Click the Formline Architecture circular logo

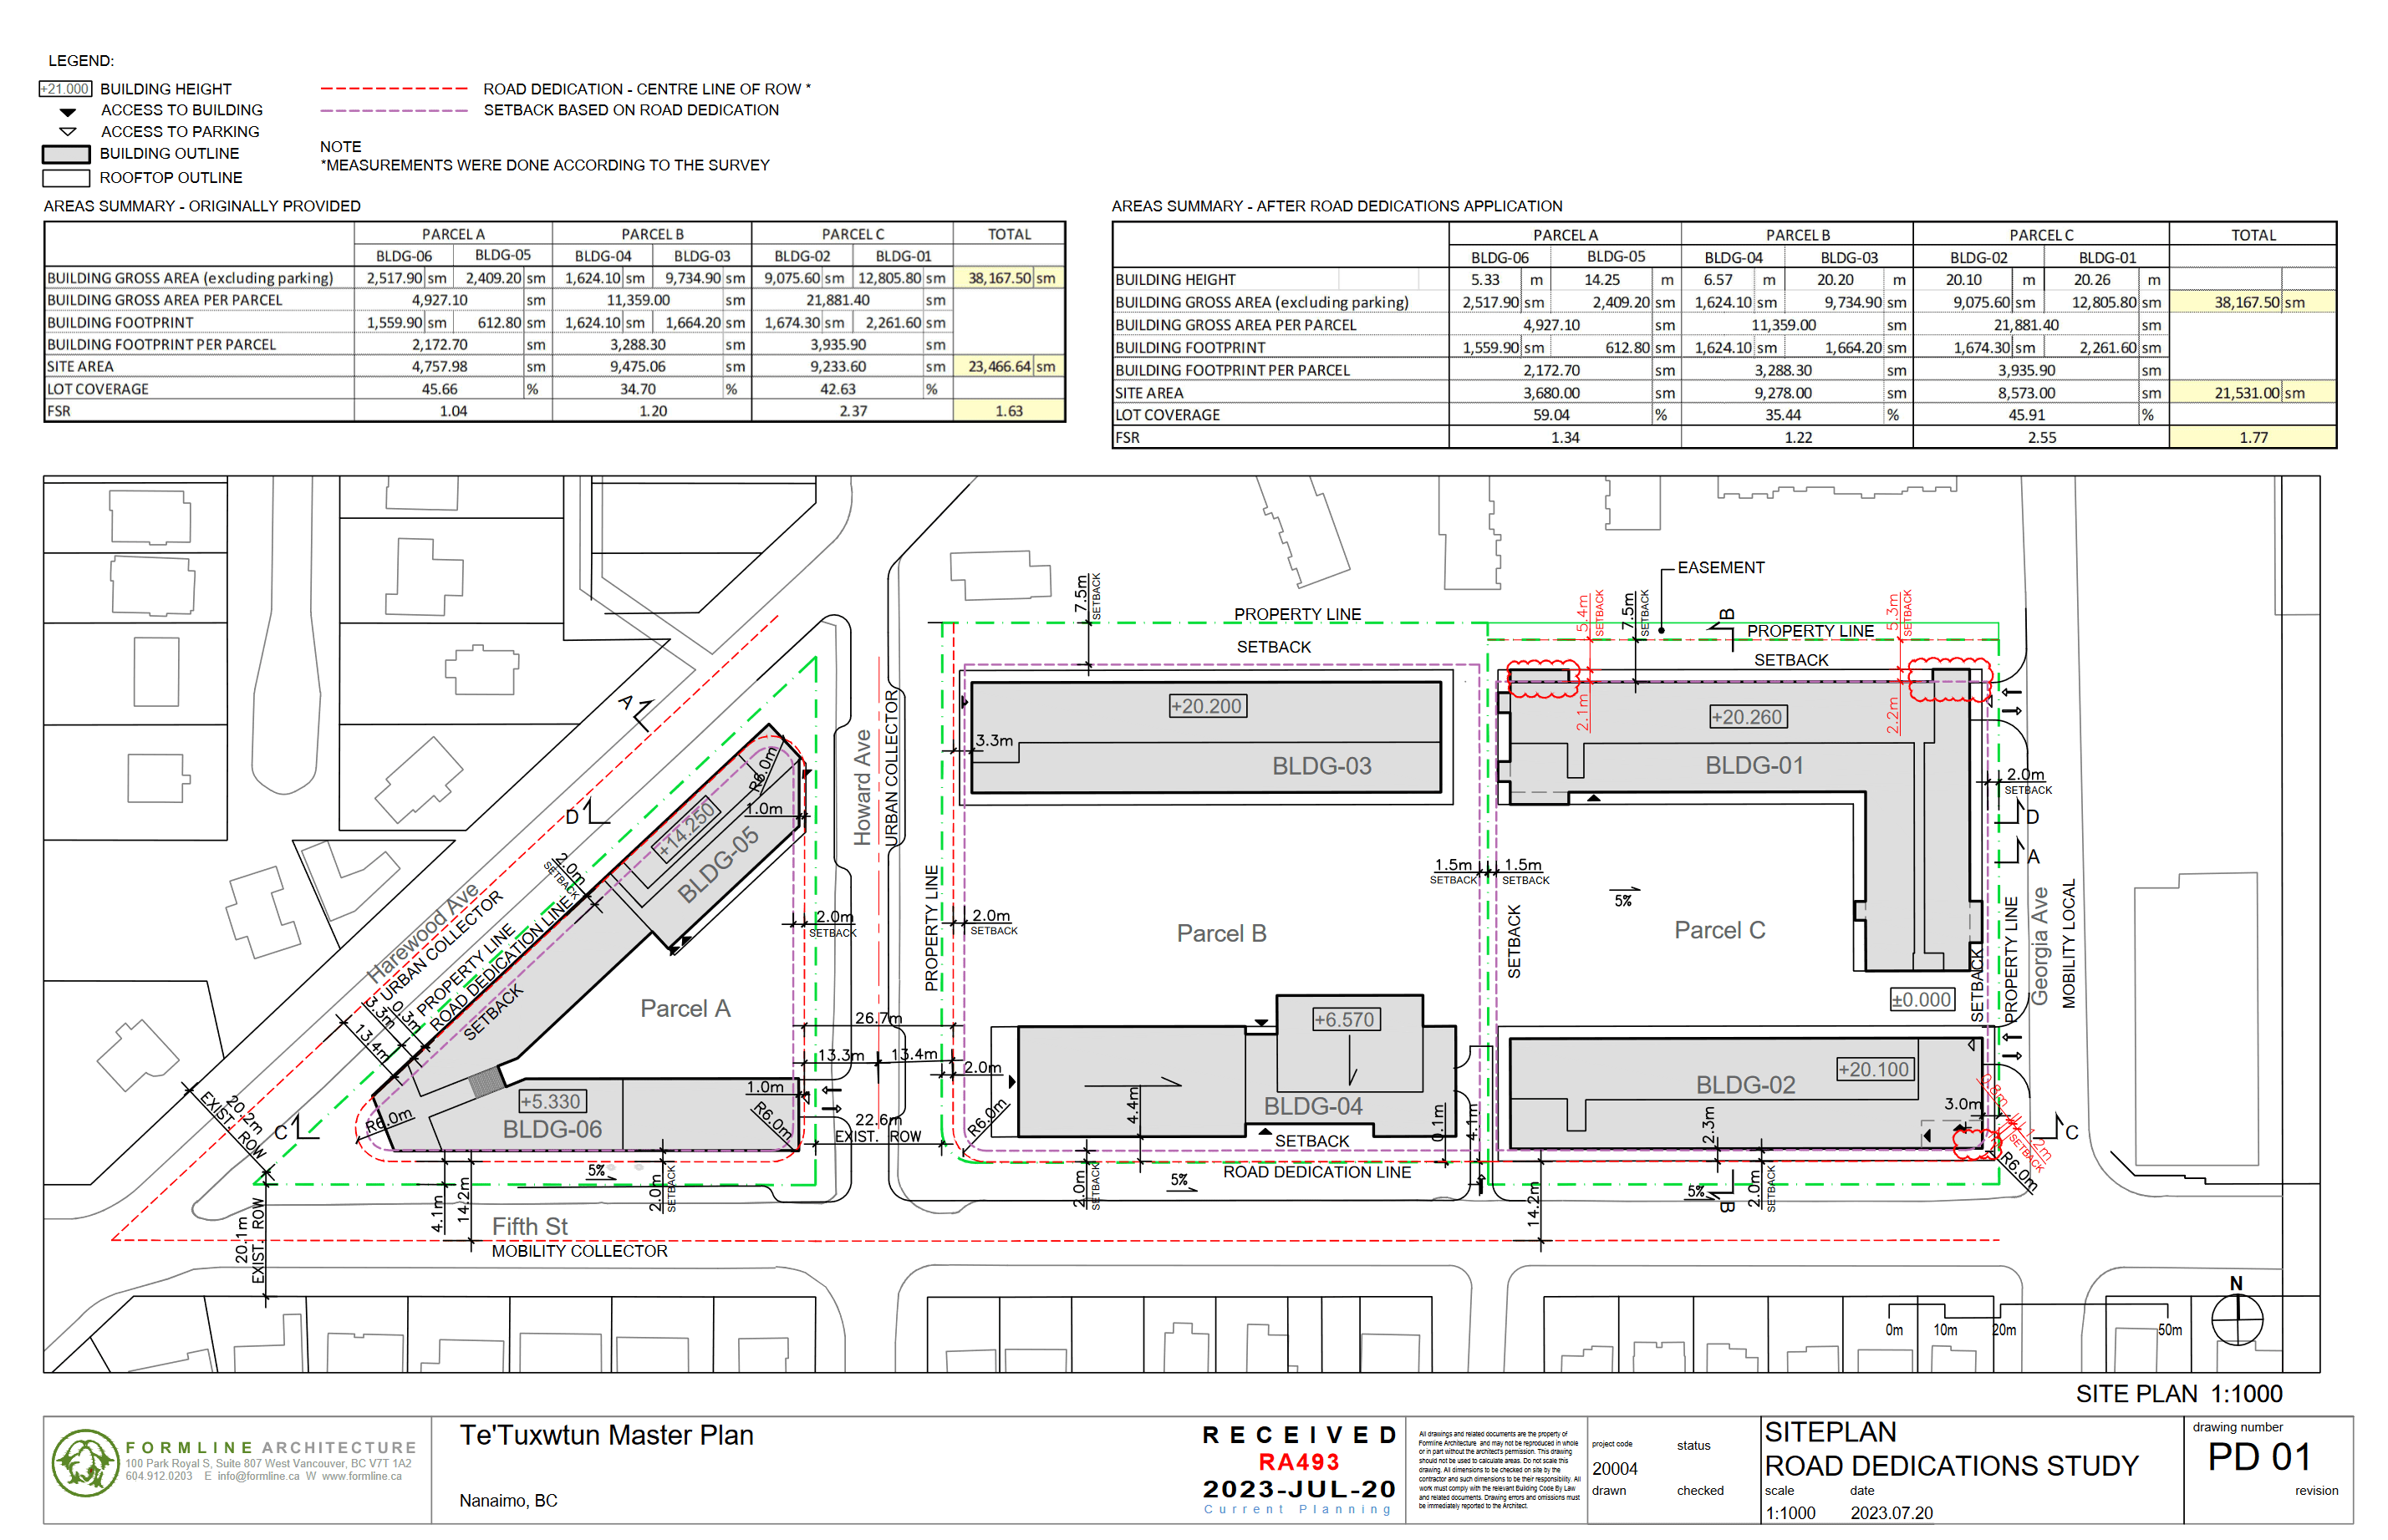pyautogui.click(x=85, y=1462)
